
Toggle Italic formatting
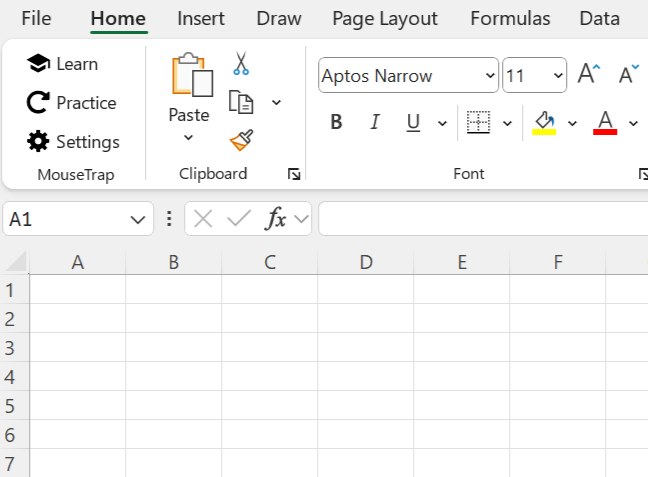point(375,122)
